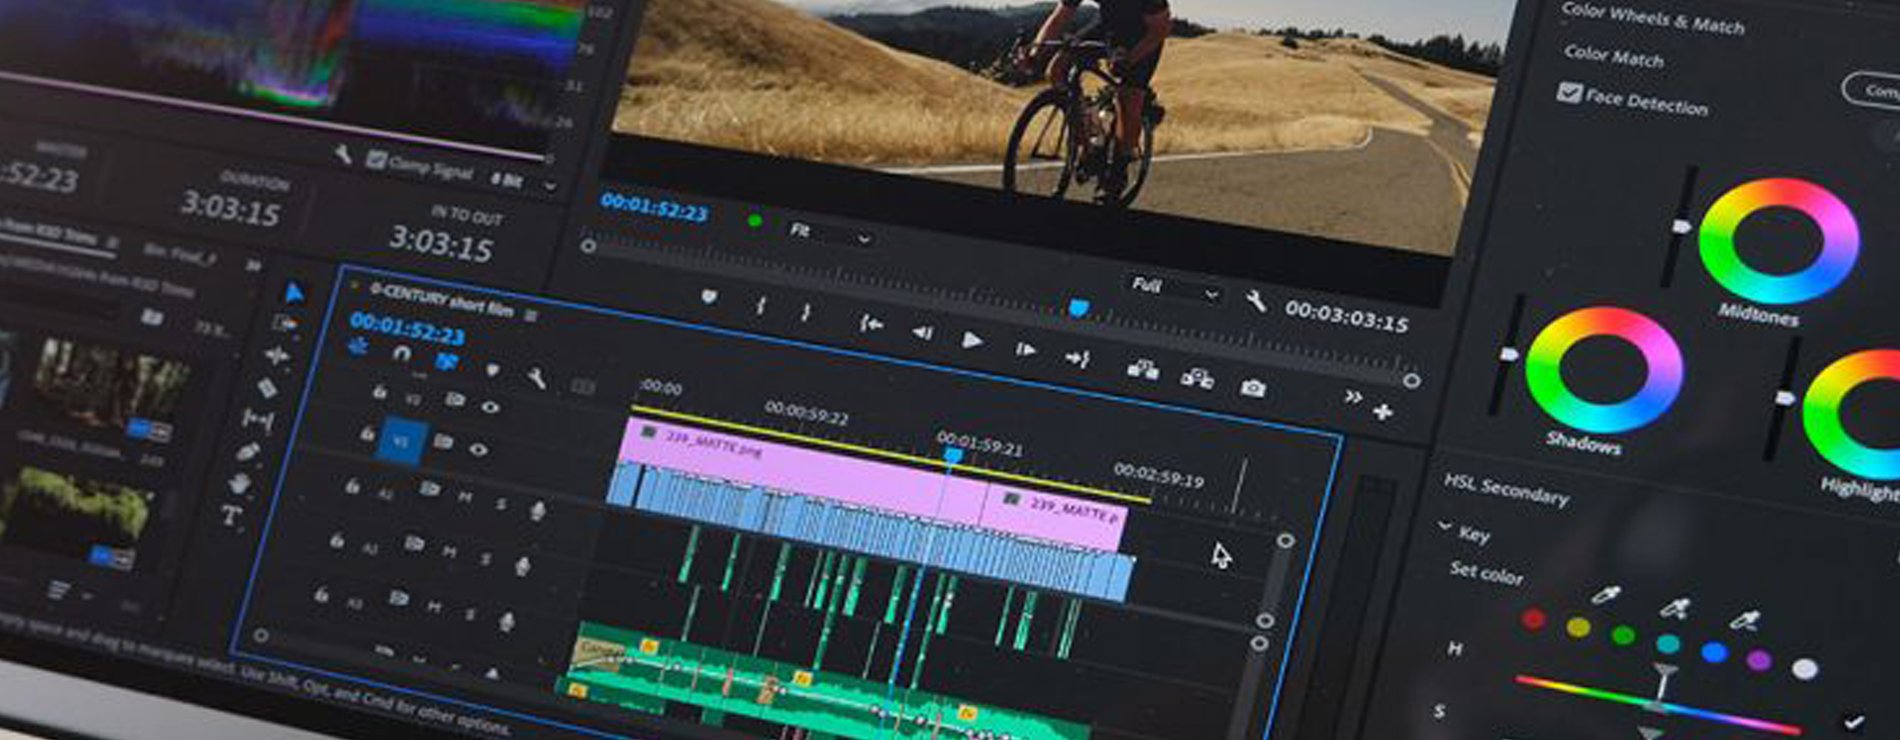1900x740 pixels.
Task: Open the Full playback resolution dropdown
Action: (1175, 290)
